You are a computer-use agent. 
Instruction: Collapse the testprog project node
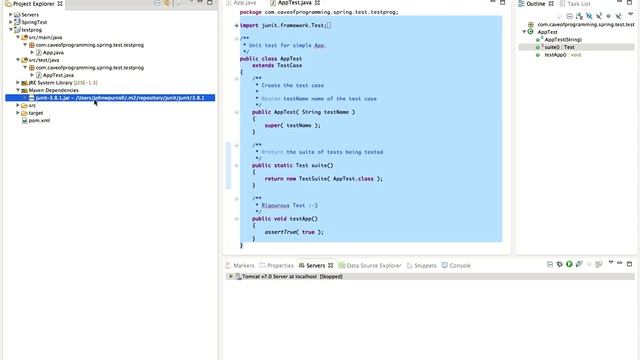(x=11, y=29)
